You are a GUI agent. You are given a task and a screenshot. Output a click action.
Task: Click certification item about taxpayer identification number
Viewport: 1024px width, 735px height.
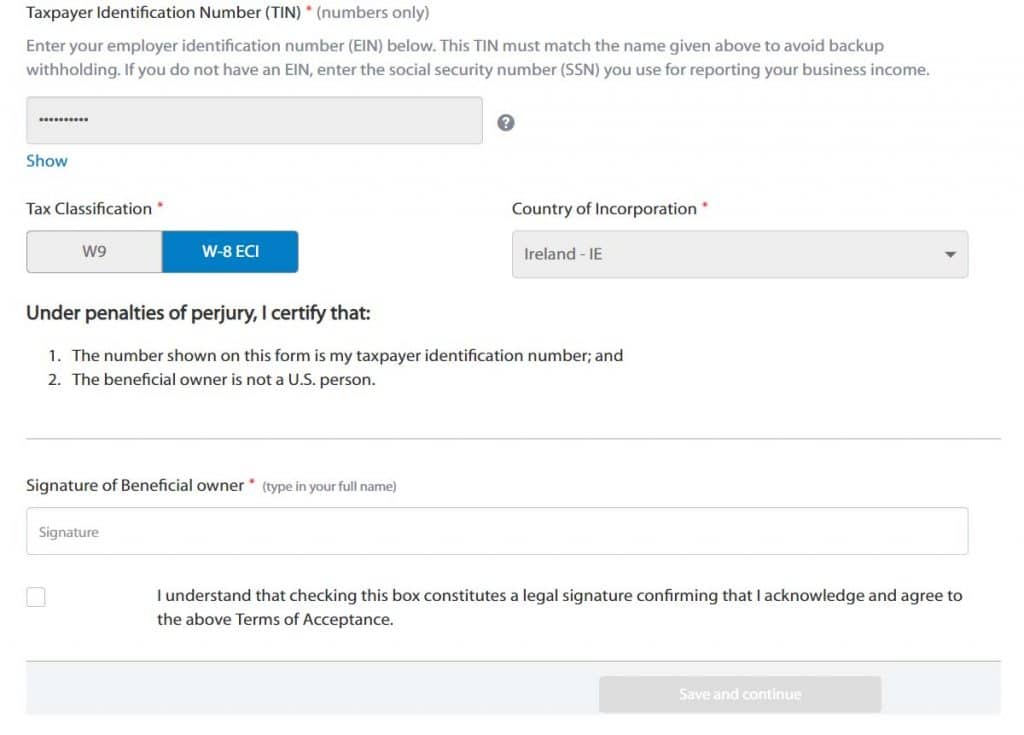347,355
